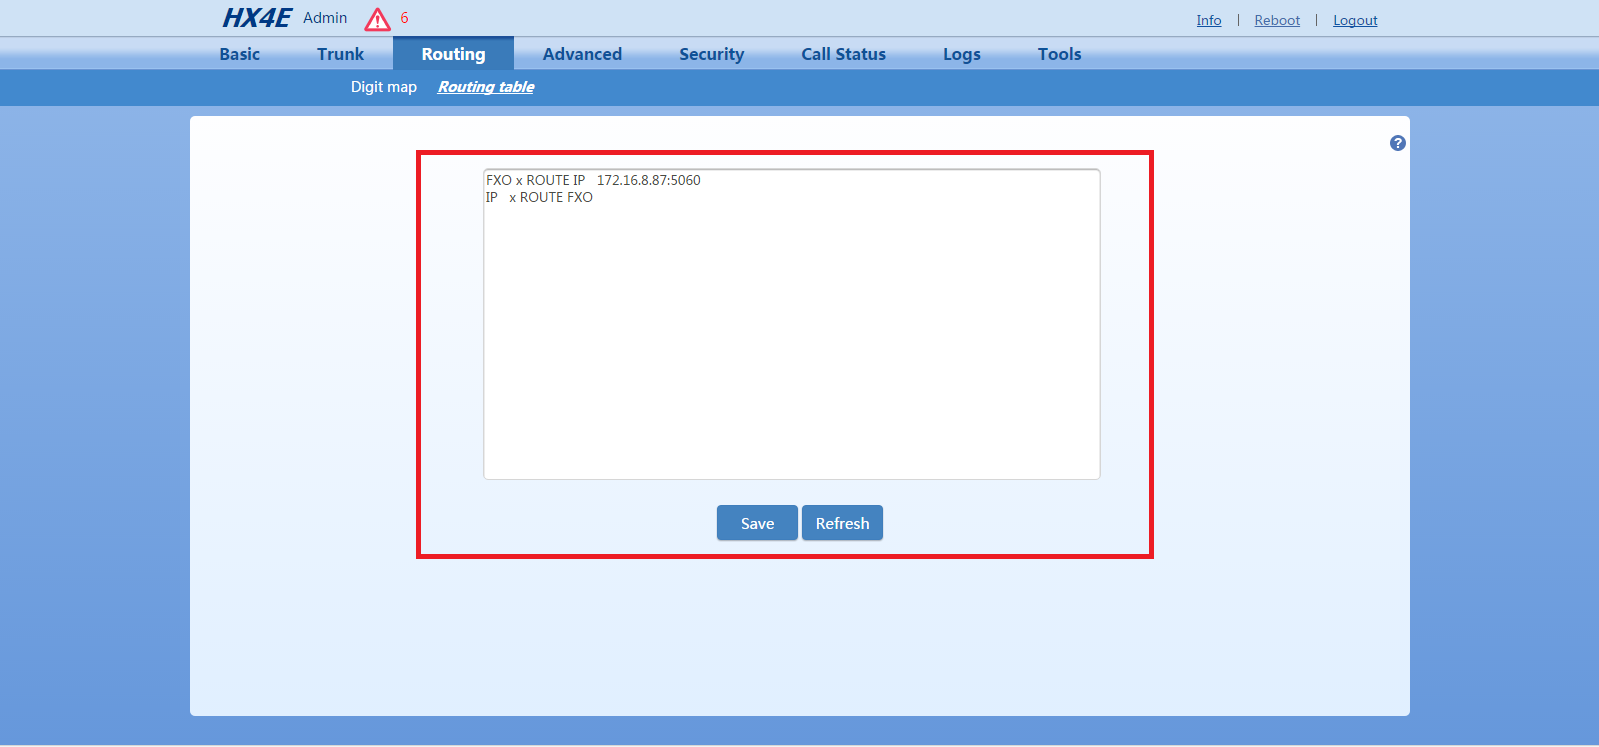Image resolution: width=1599 pixels, height=747 pixels.
Task: Click the red warning triangle alarm icon
Action: pos(377,19)
